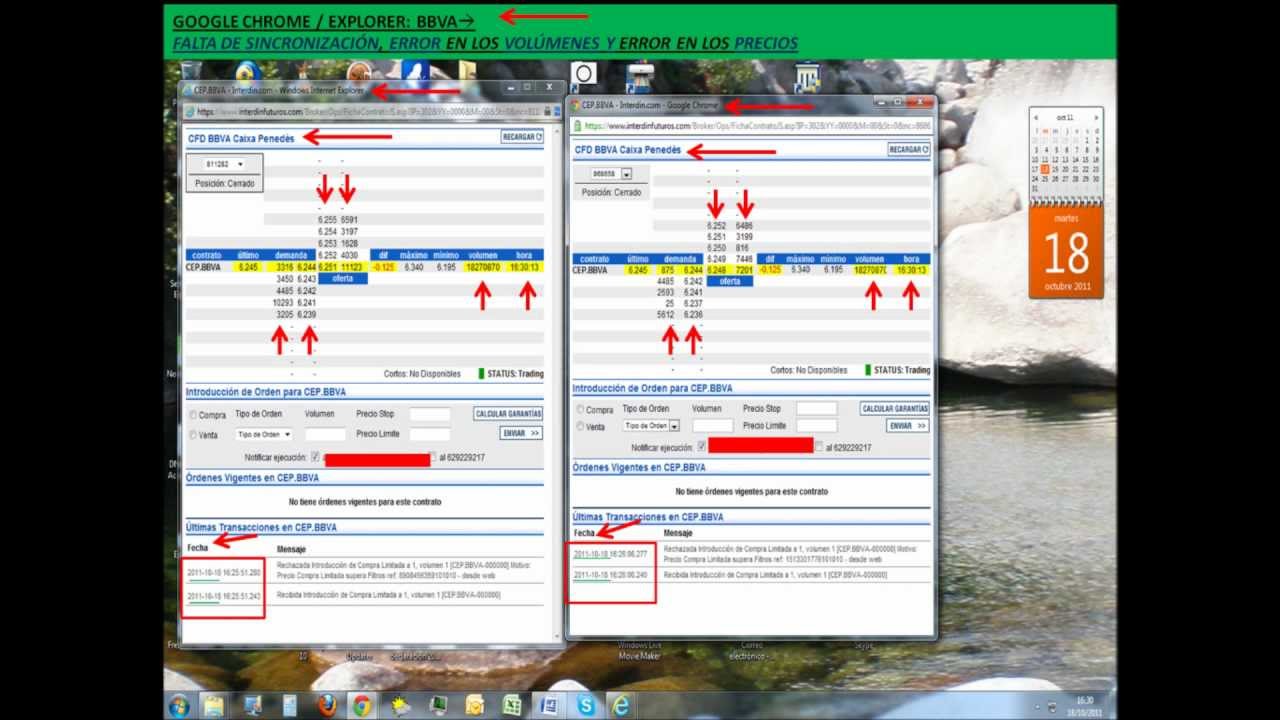The image size is (1280, 720).
Task: Go to next month on calendar gadget
Action: 1097,117
